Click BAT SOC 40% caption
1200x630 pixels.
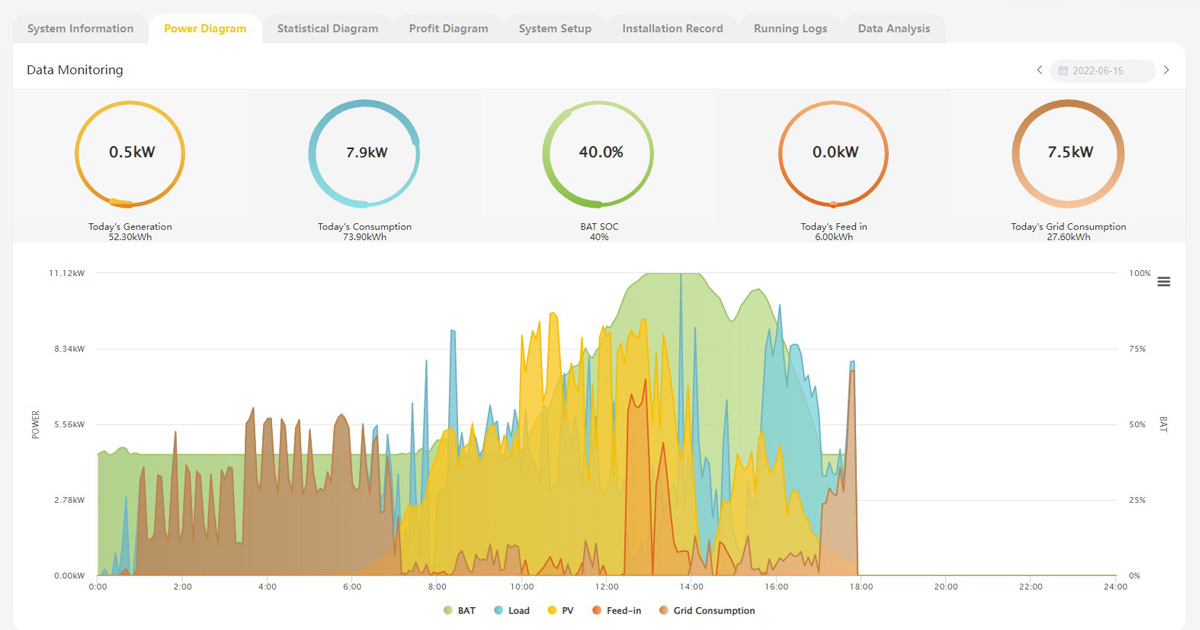click(x=600, y=232)
